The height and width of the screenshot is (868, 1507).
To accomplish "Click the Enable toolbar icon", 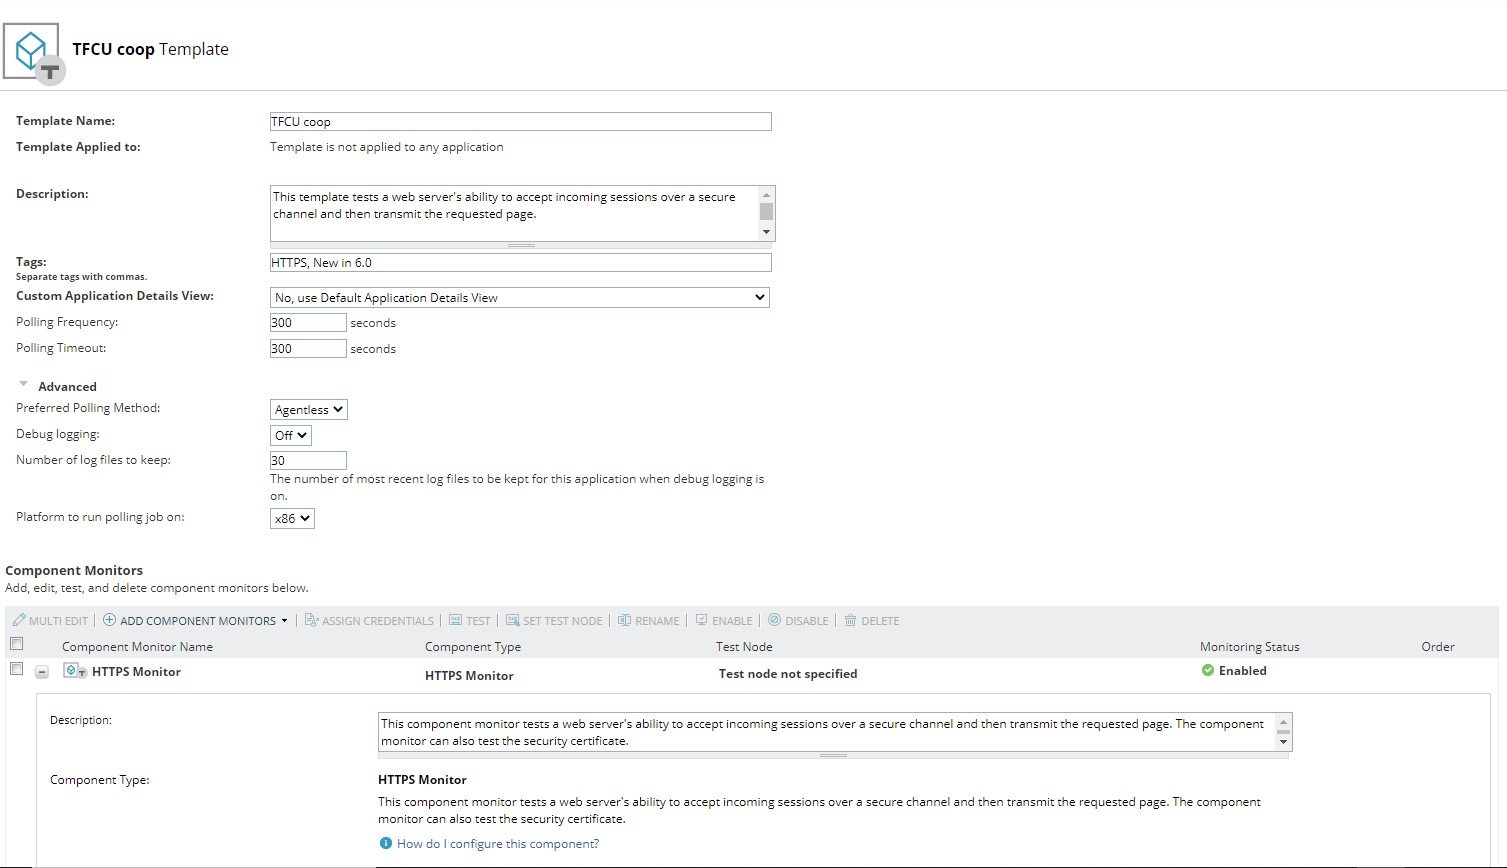I will 701,620.
